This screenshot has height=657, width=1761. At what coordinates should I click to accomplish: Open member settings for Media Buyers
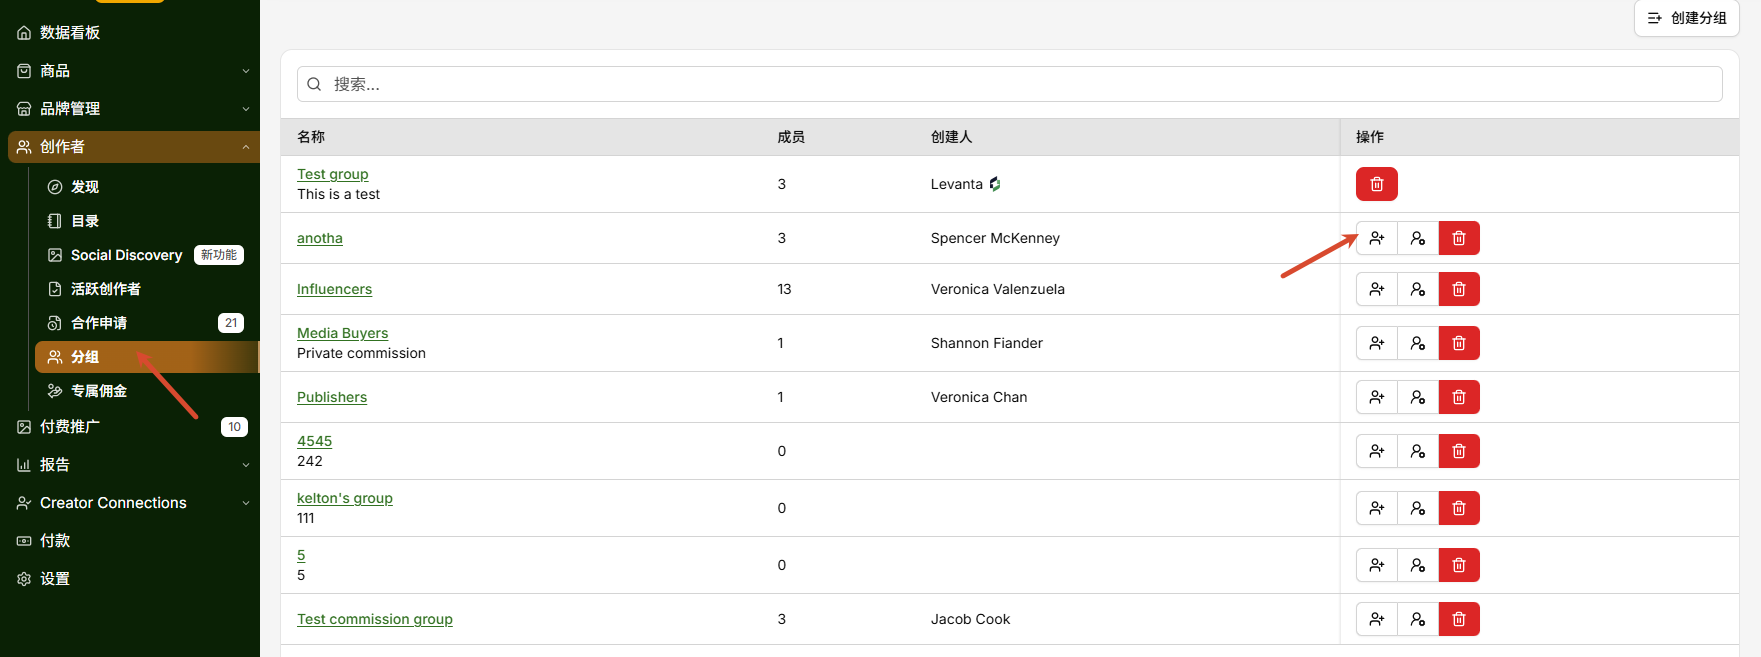pos(1418,343)
